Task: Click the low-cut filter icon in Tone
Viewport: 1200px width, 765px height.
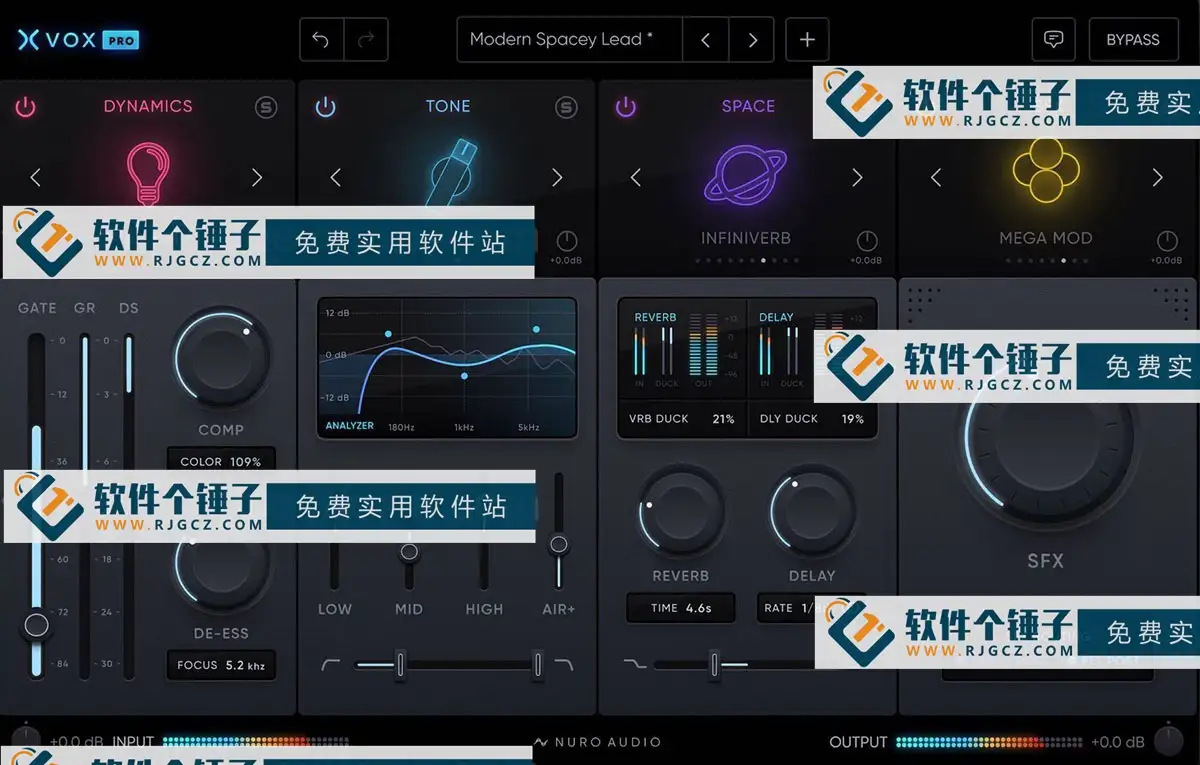Action: pyautogui.click(x=332, y=664)
